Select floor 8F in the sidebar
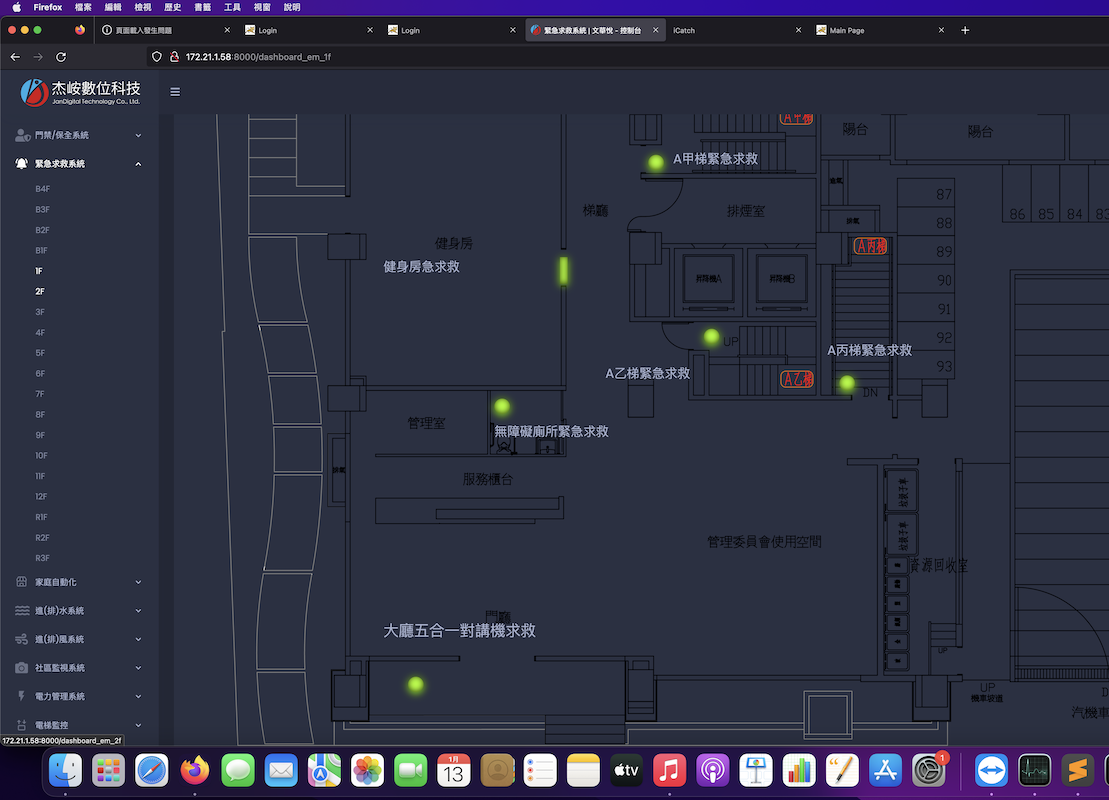This screenshot has width=1109, height=800. (40, 415)
